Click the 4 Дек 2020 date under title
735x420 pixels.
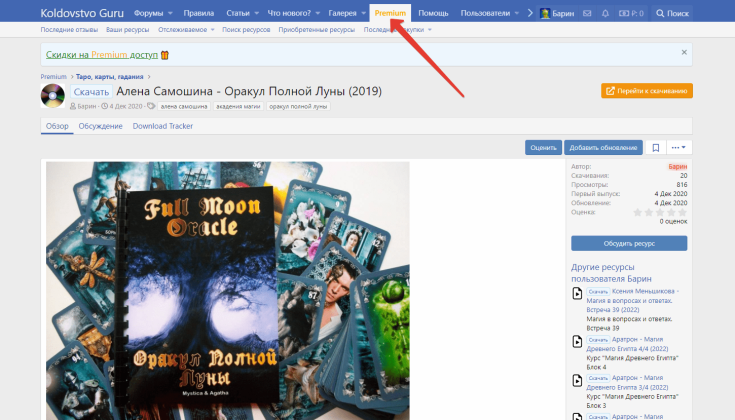coord(126,106)
